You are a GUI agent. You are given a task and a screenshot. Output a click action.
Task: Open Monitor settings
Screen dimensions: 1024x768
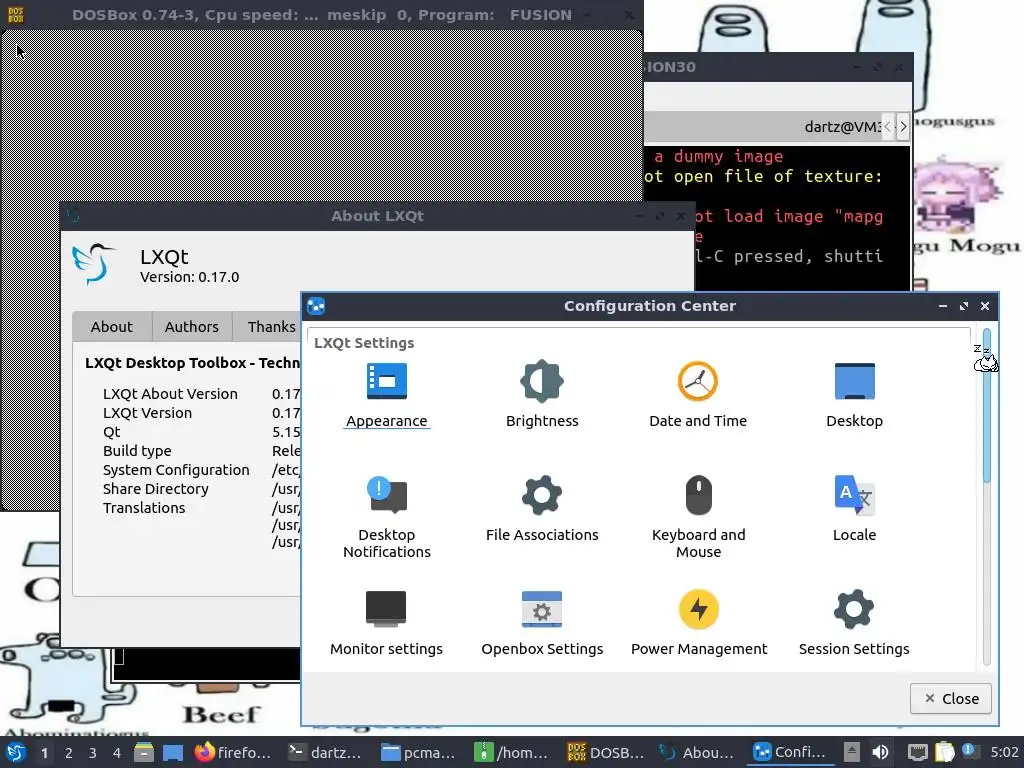pyautogui.click(x=386, y=622)
